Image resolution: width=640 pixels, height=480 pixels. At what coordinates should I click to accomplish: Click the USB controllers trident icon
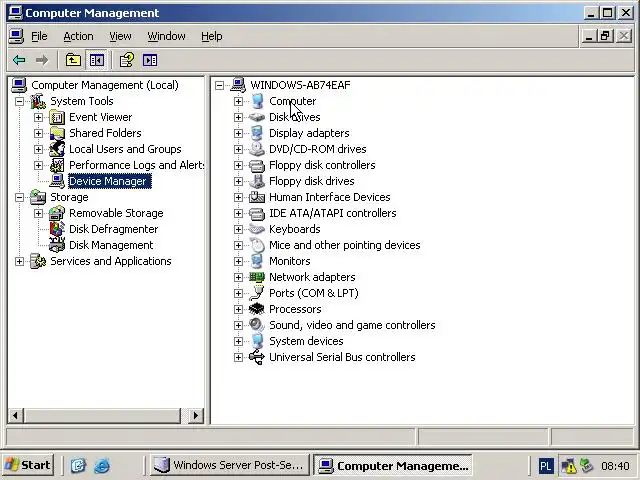[257, 358]
